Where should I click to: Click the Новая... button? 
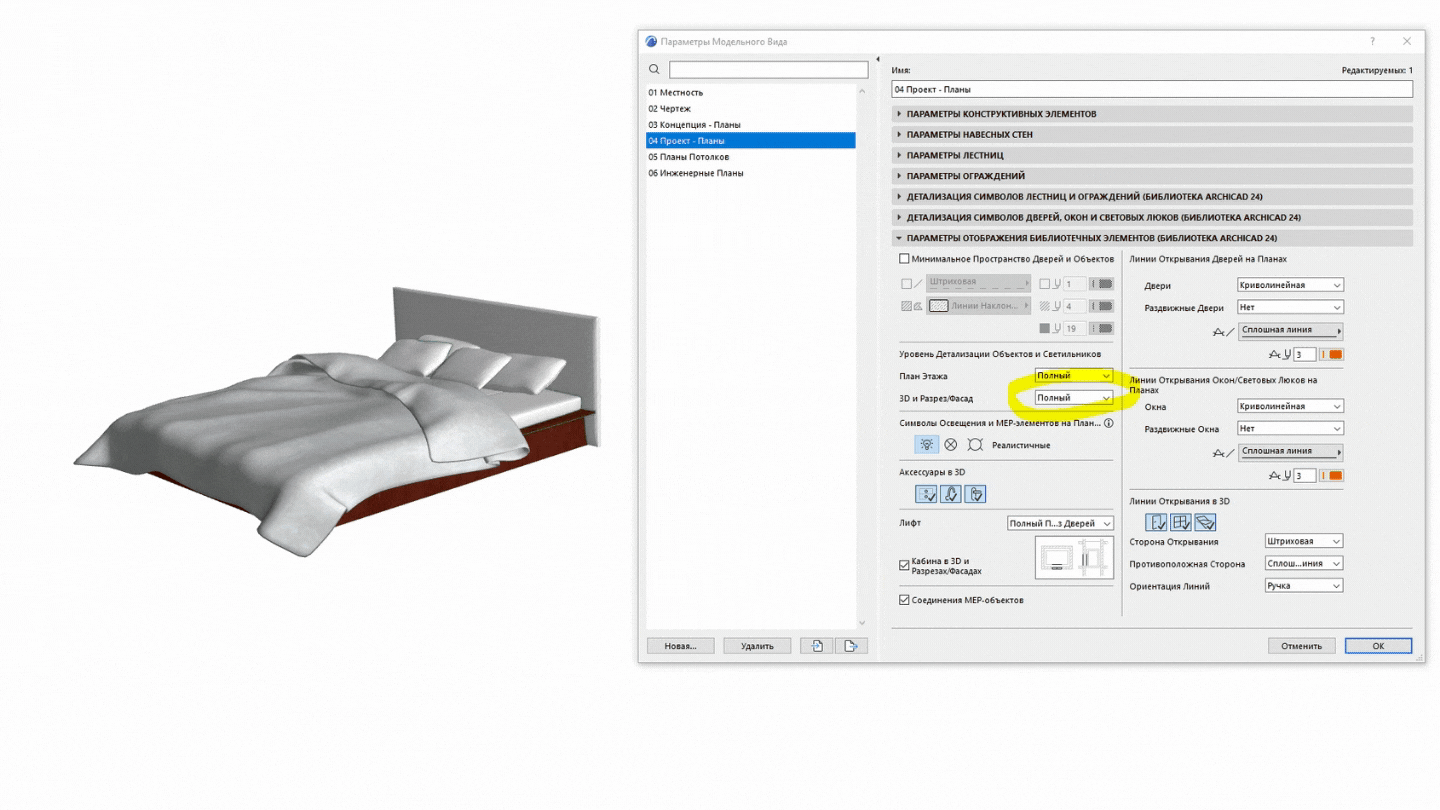[x=680, y=646]
